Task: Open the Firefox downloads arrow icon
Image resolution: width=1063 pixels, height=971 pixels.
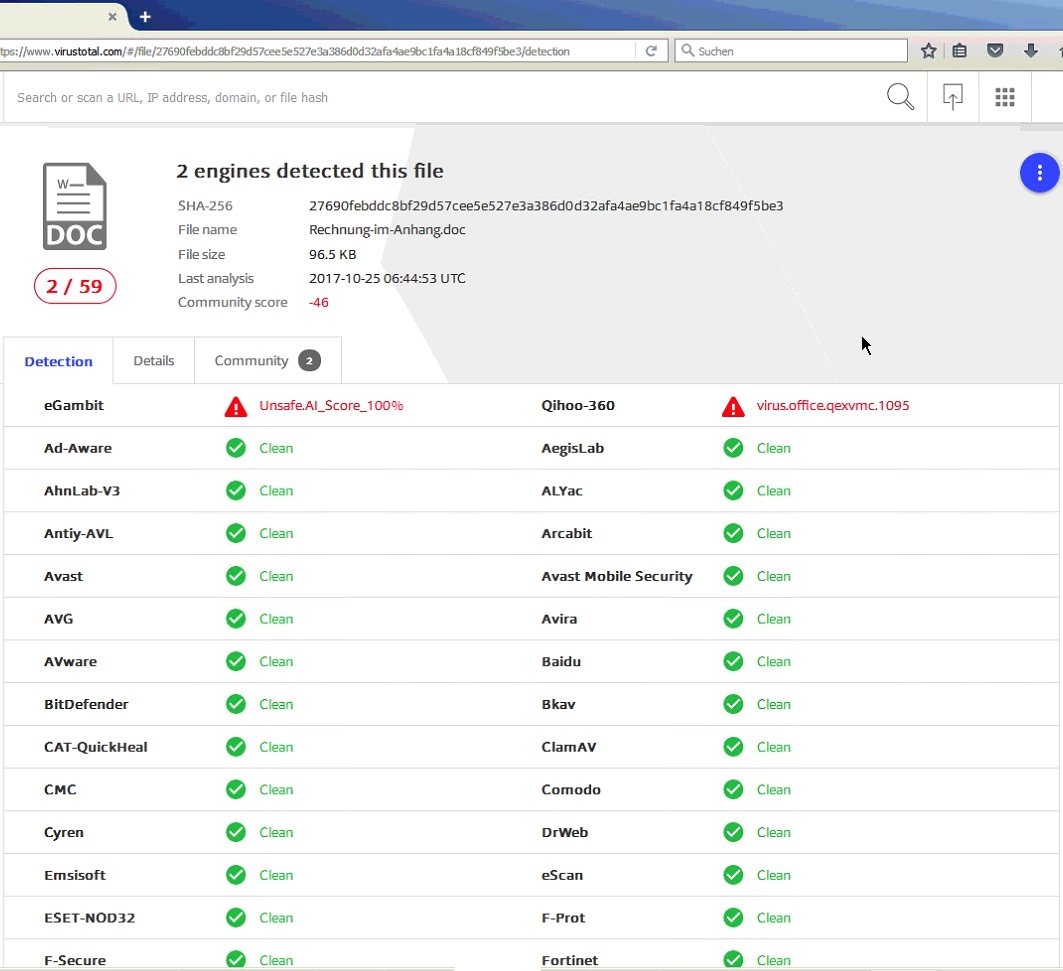Action: (x=1030, y=51)
